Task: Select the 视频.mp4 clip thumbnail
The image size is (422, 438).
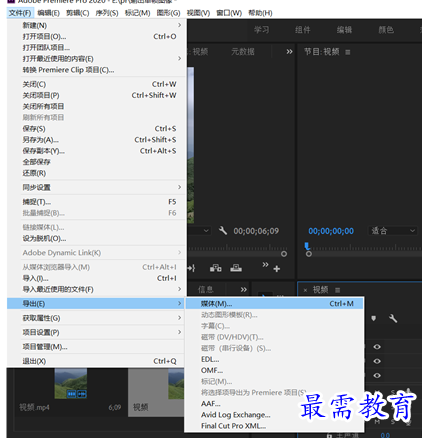Action: [x=71, y=384]
